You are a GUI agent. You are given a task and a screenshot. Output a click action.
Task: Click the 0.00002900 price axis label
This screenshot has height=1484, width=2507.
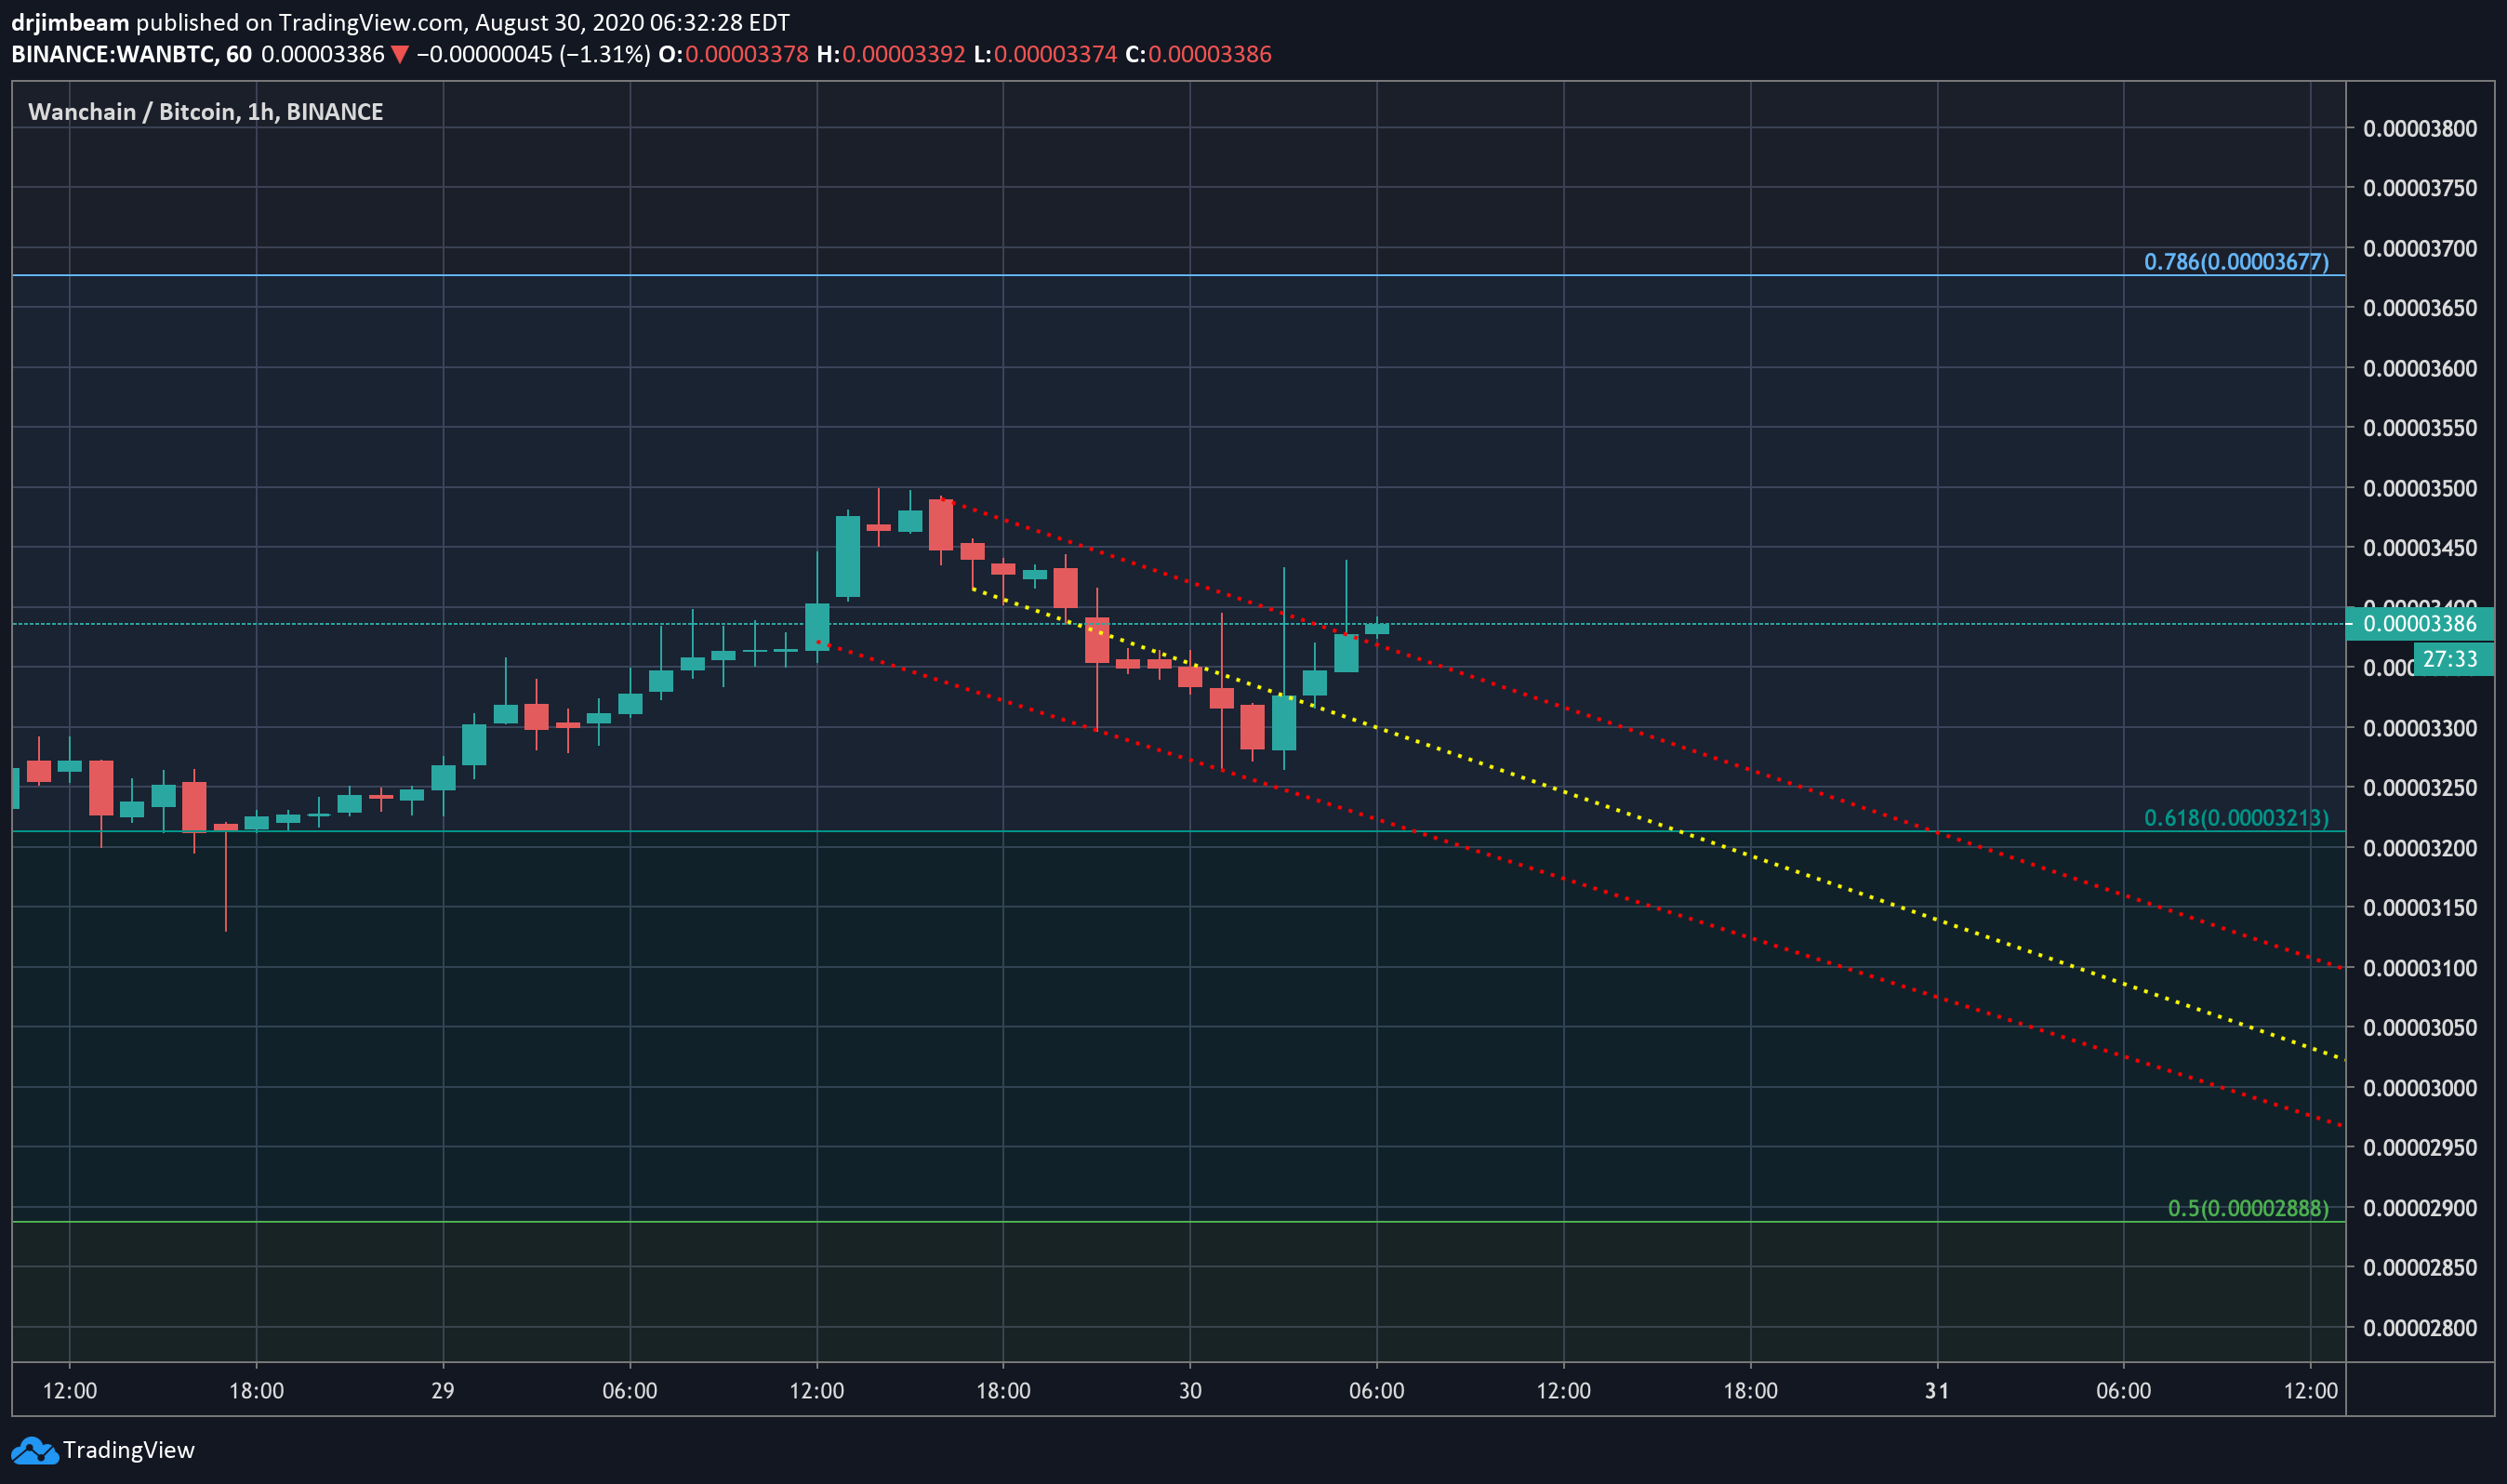(x=2420, y=1208)
